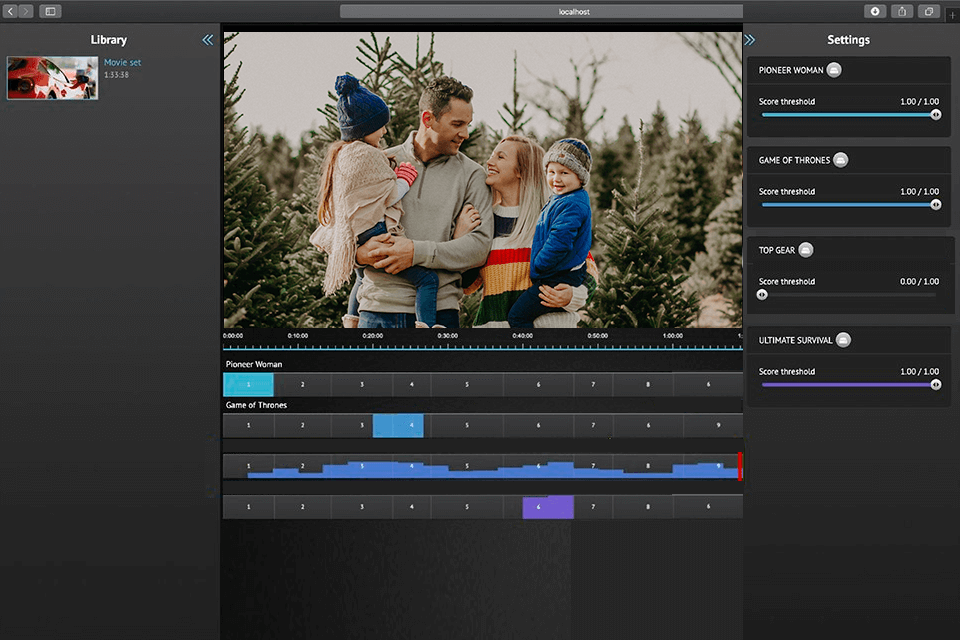Select segment 7 in Game of Thrones row
This screenshot has height=640, width=960.
coord(593,425)
